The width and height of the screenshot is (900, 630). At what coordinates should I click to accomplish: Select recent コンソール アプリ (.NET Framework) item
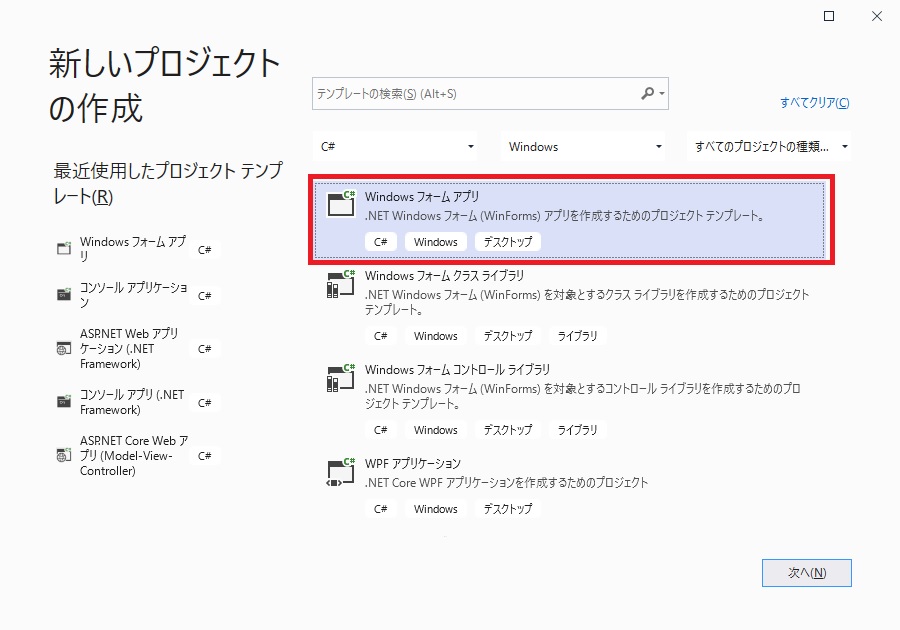pyautogui.click(x=131, y=402)
